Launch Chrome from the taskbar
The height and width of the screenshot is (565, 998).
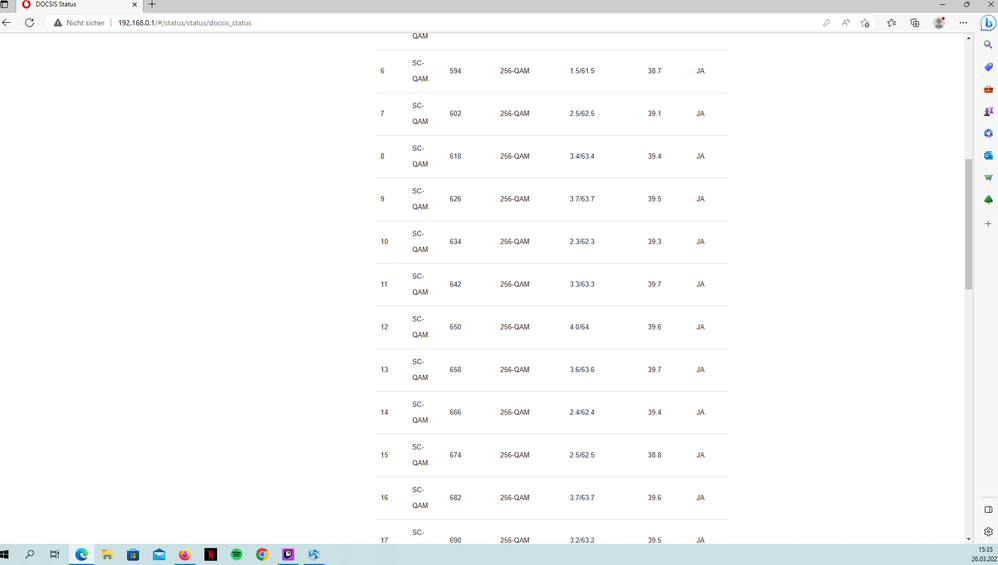coord(262,555)
